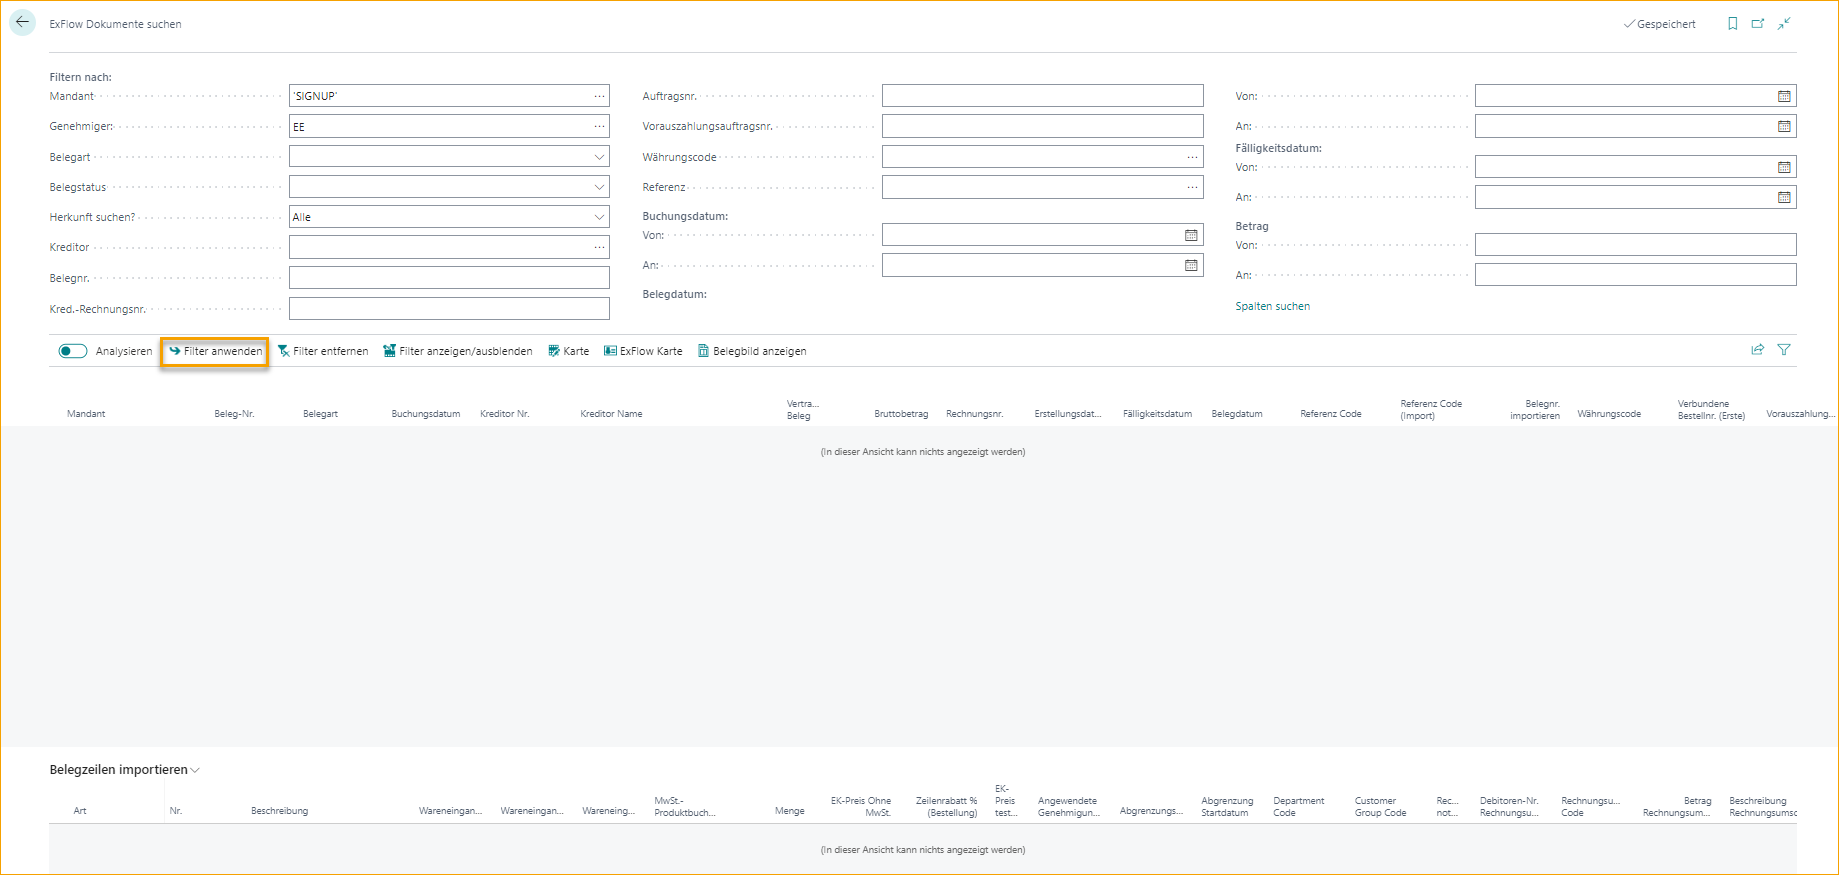Click the Buchungsdatum column header
The image size is (1839, 875).
pos(426,414)
